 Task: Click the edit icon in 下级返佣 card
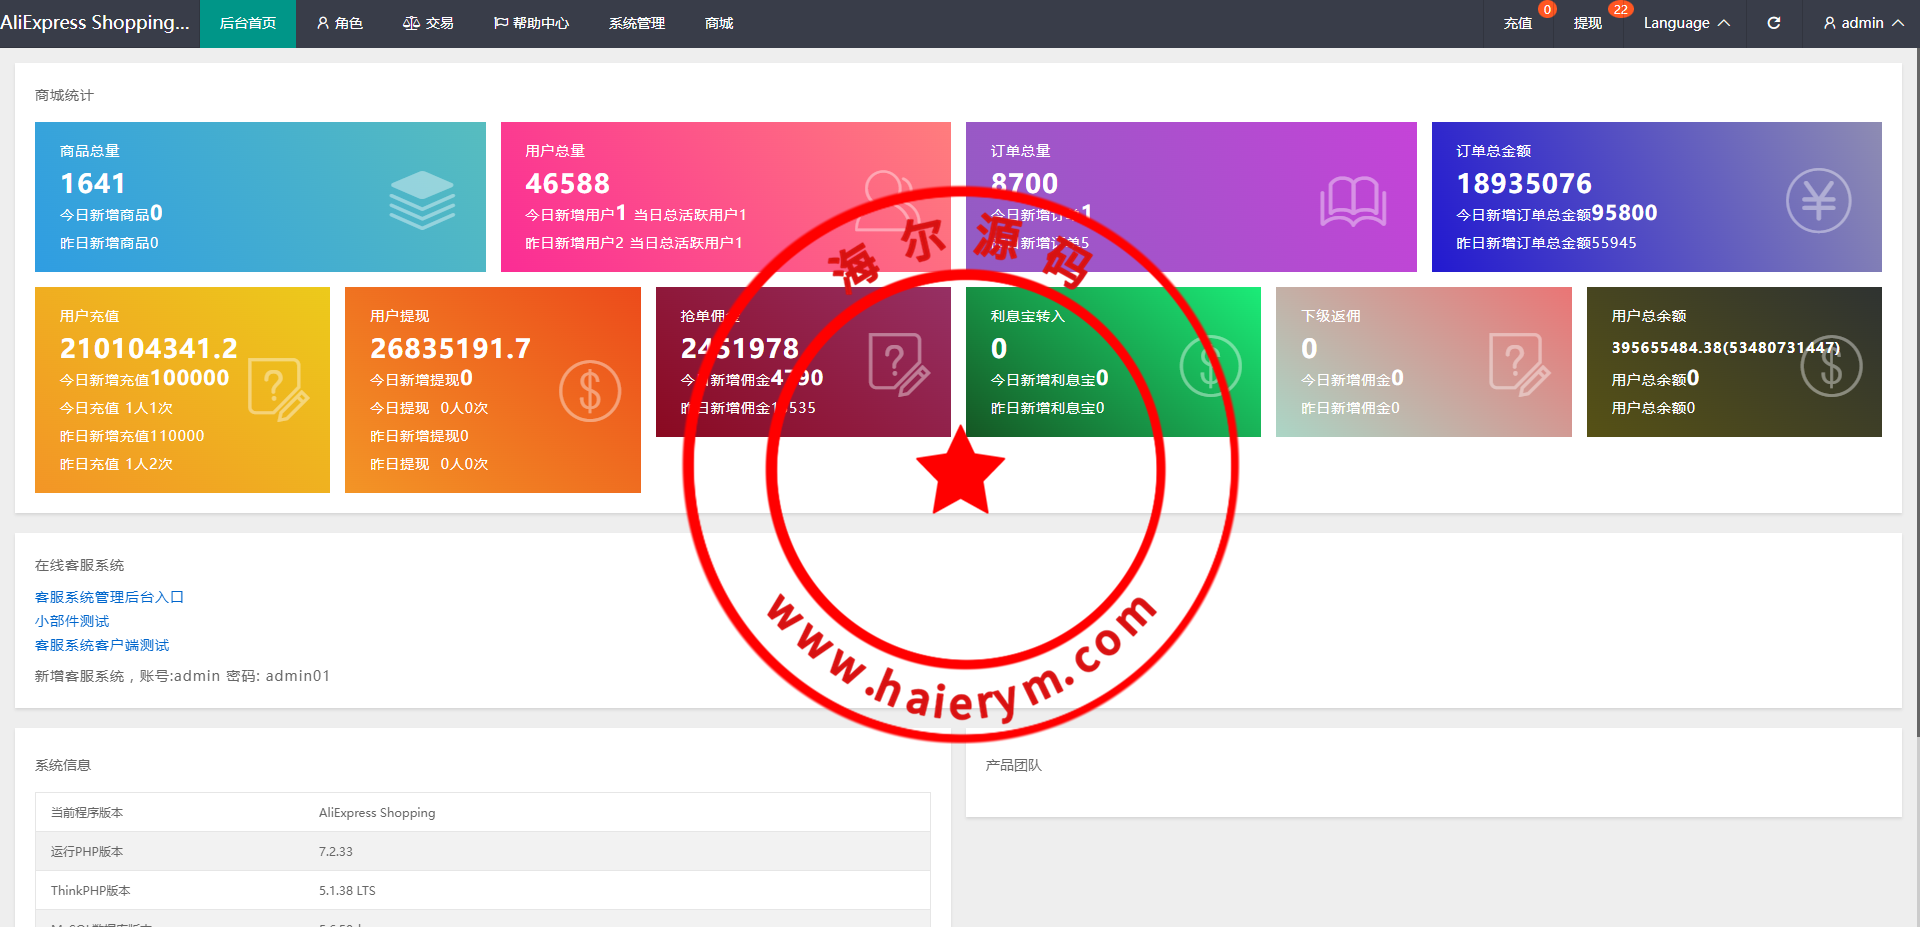click(1518, 365)
